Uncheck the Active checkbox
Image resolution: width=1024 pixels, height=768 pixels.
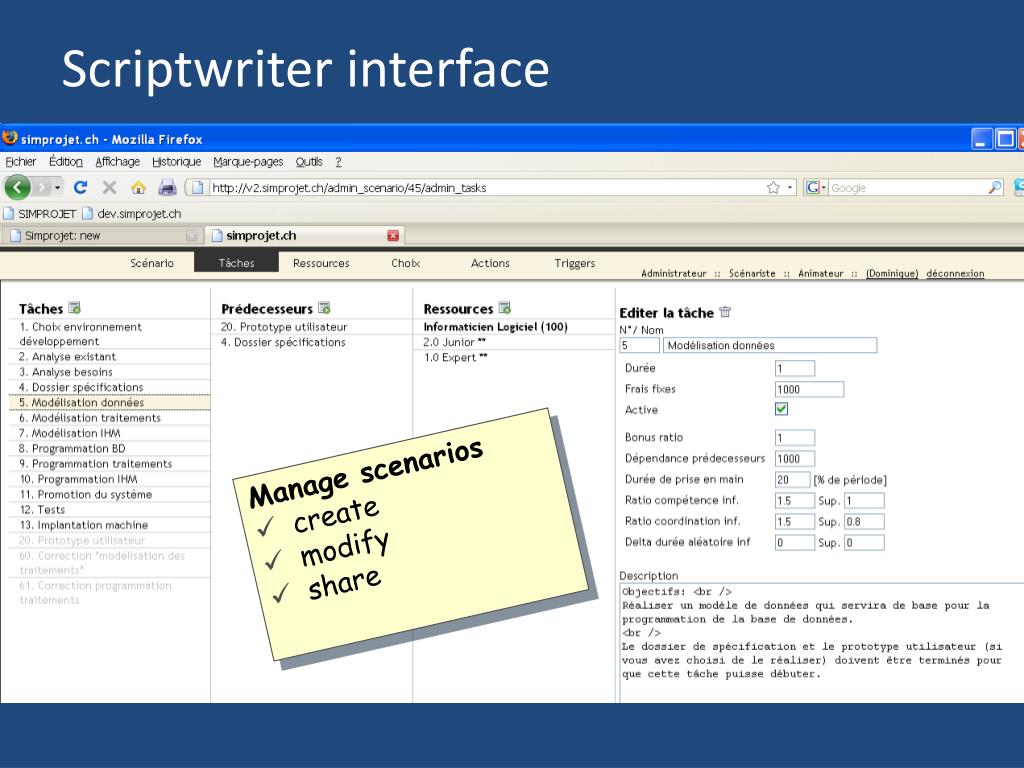(781, 409)
